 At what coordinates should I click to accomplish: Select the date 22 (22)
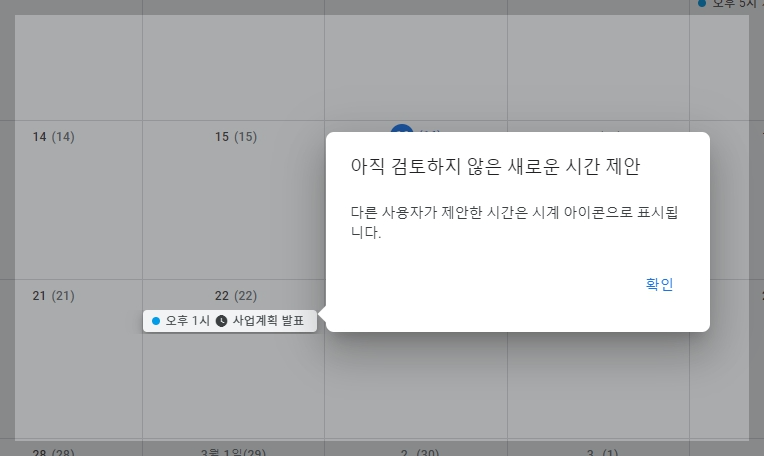click(236, 296)
